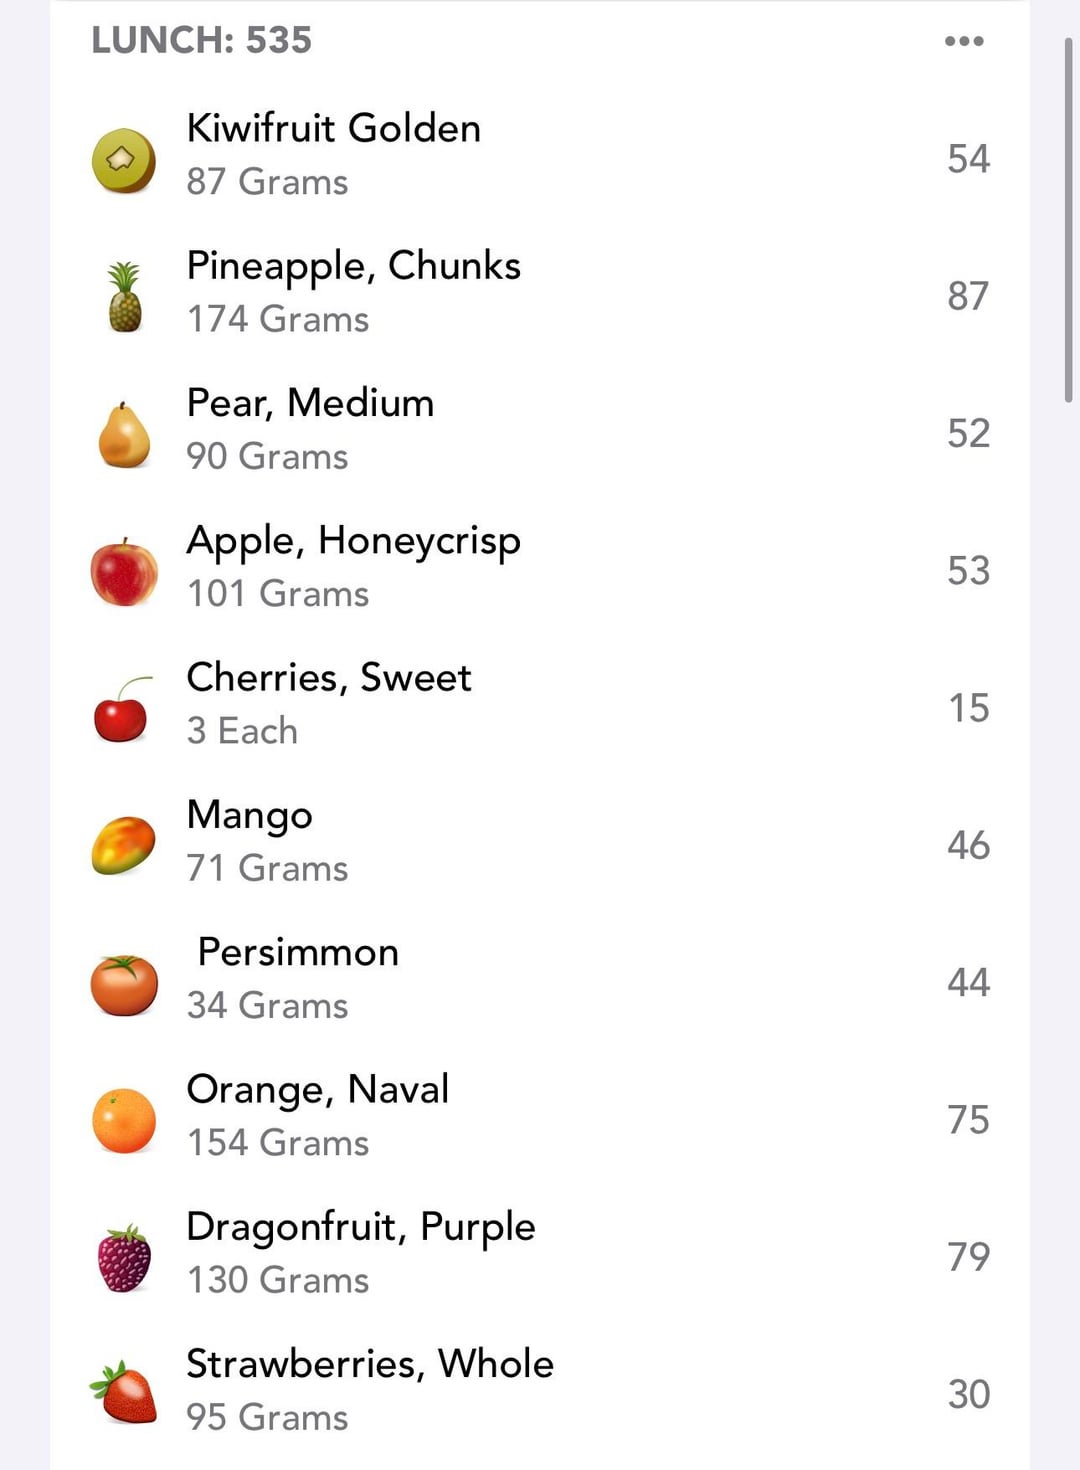
Task: Tap the mango icon
Action: pyautogui.click(x=124, y=846)
